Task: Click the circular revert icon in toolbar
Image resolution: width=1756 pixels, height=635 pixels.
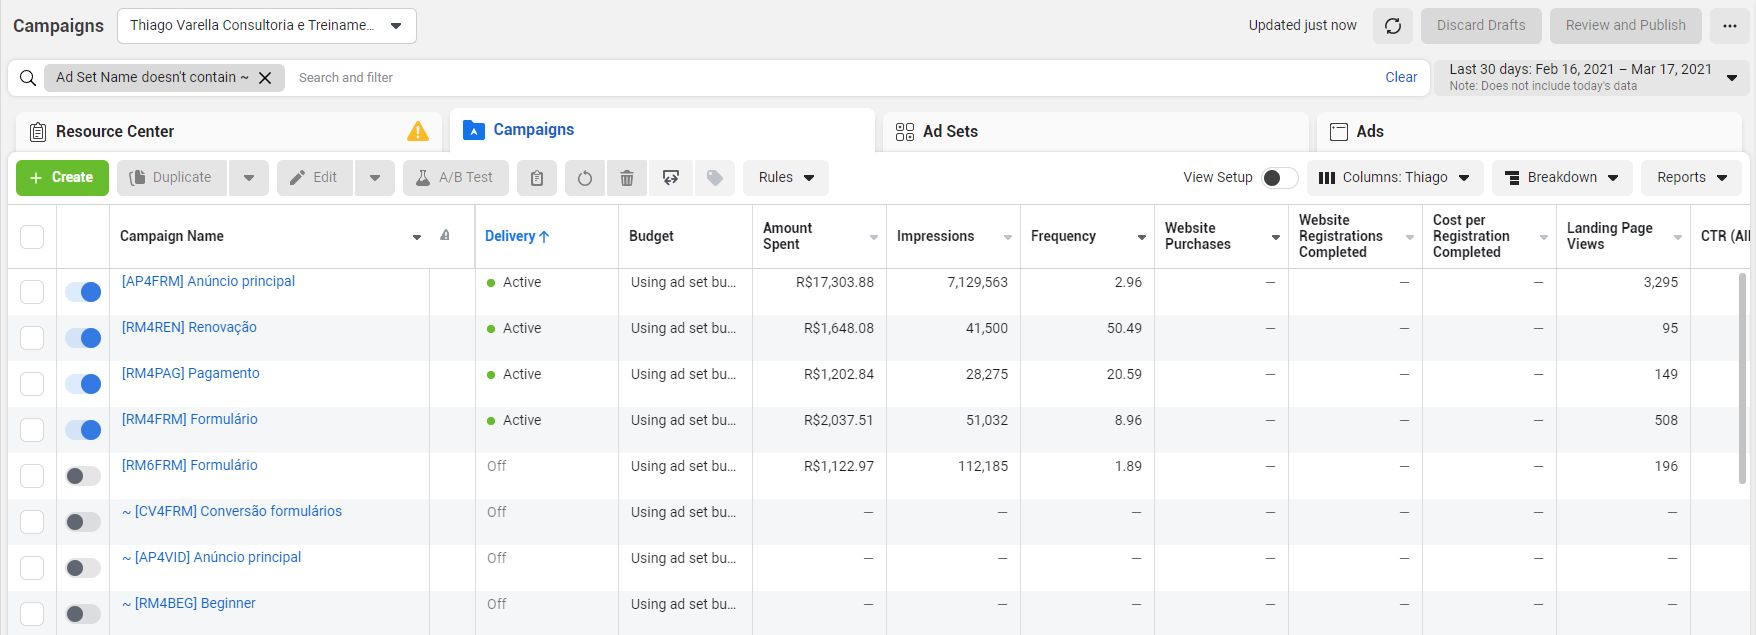Action: coord(585,178)
